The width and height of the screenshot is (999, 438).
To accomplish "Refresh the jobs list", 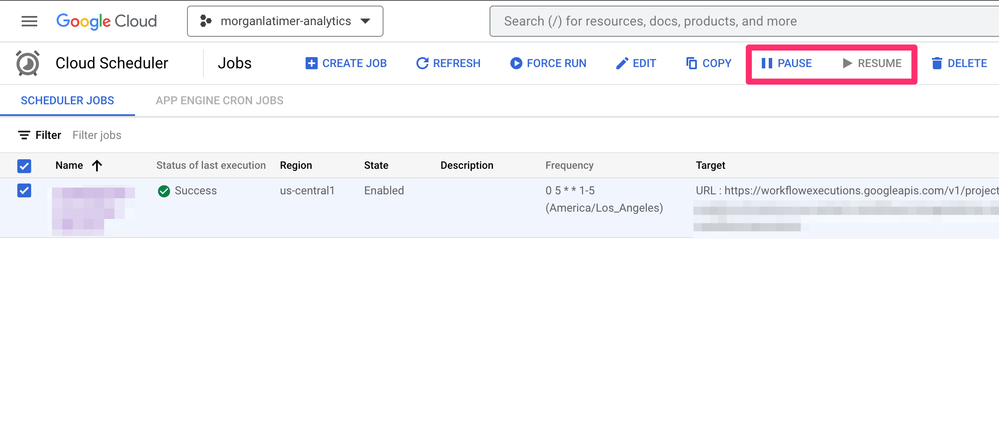I will point(448,63).
